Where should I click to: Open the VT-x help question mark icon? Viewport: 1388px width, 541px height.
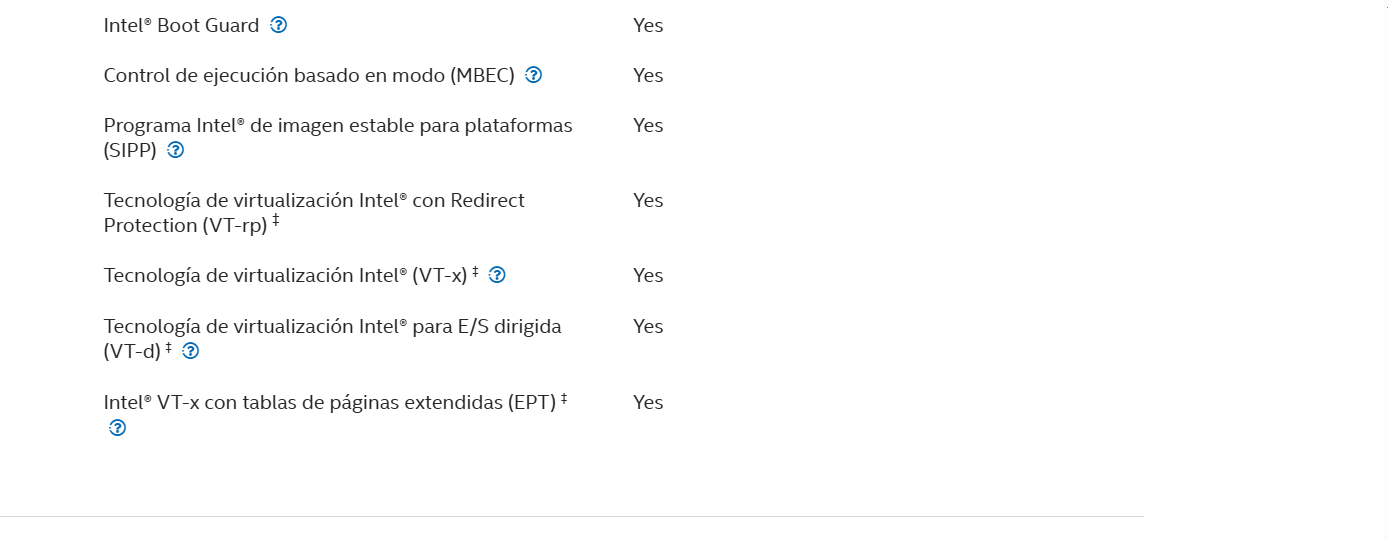(x=497, y=275)
